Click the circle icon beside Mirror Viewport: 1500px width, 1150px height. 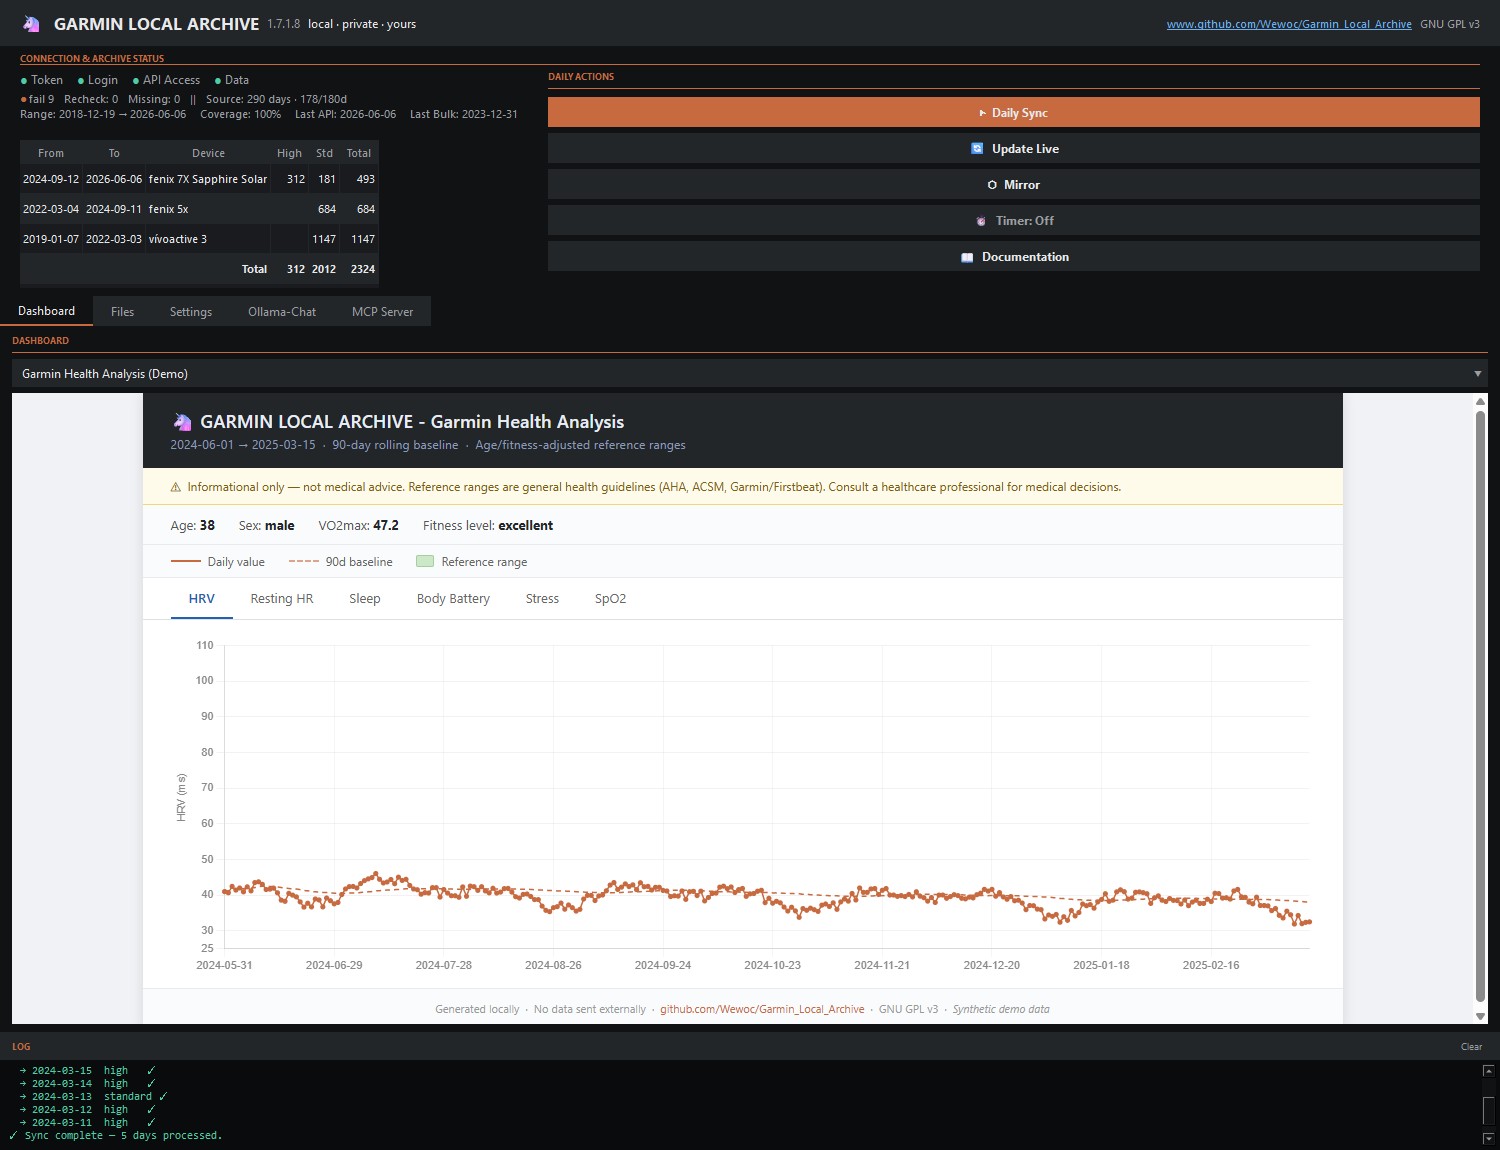pyautogui.click(x=992, y=185)
